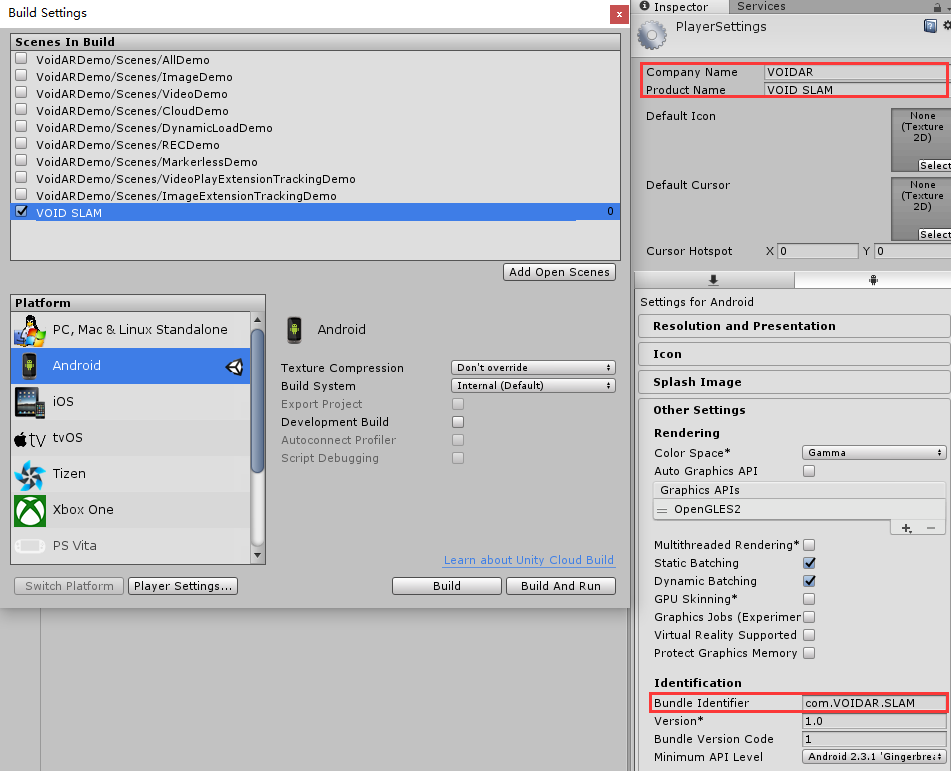This screenshot has height=771, width=951.
Task: Open Build System dropdown
Action: [533, 386]
